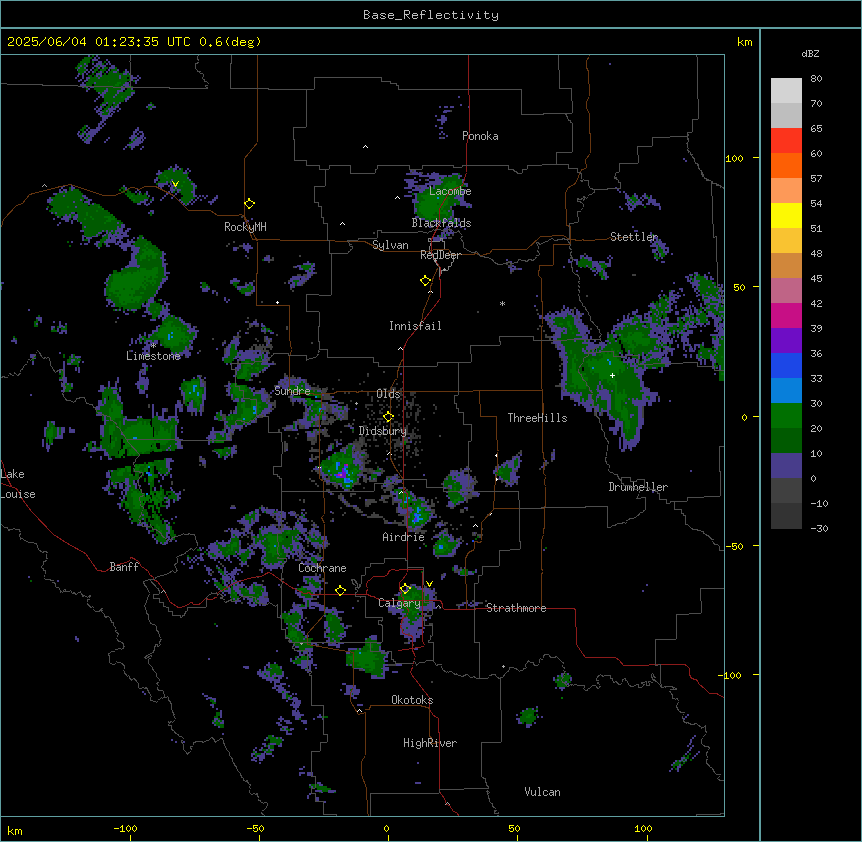This screenshot has width=862, height=842.
Task: Click the Lake Louise label
Action: click(x=18, y=484)
